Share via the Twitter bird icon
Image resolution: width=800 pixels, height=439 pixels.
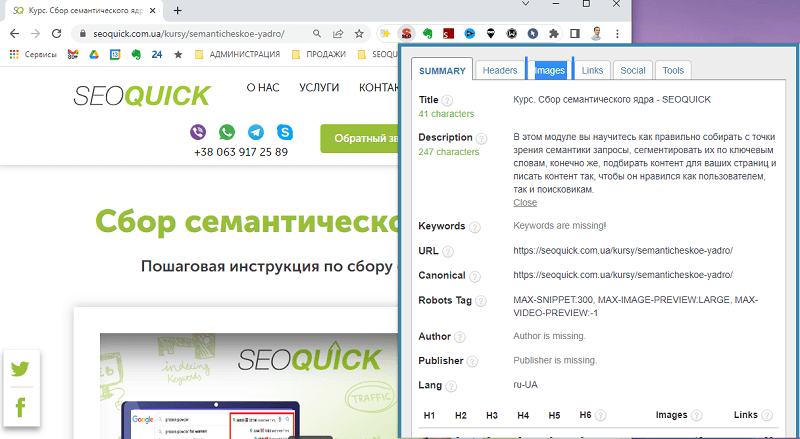coord(20,369)
